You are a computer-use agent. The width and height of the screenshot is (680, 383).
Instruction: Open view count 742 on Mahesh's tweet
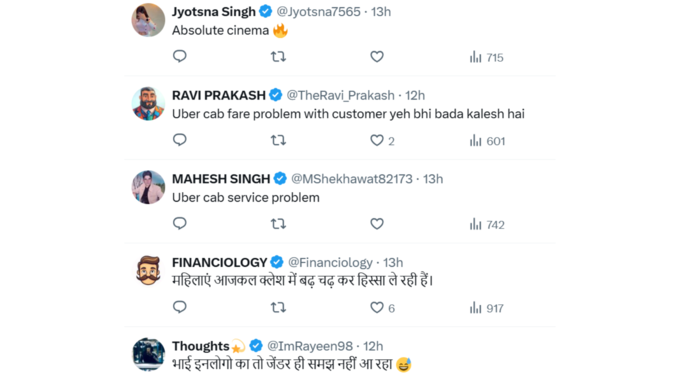tap(487, 225)
